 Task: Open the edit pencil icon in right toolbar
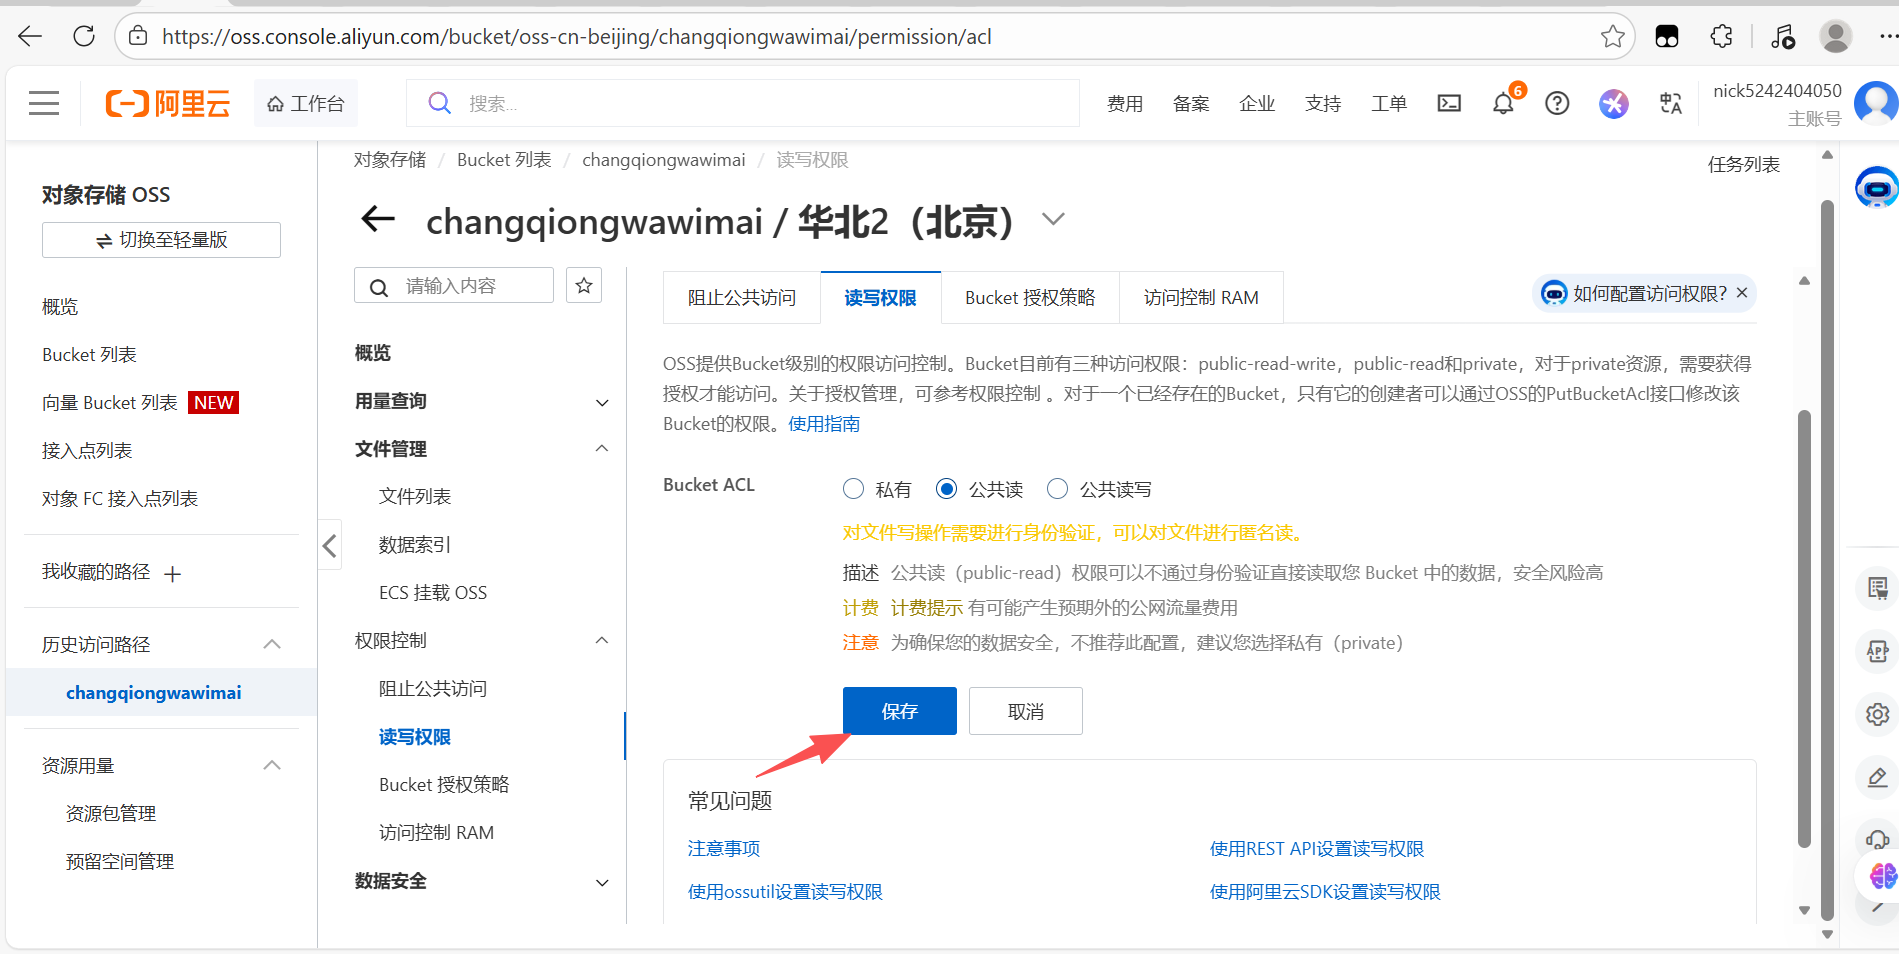(x=1877, y=778)
